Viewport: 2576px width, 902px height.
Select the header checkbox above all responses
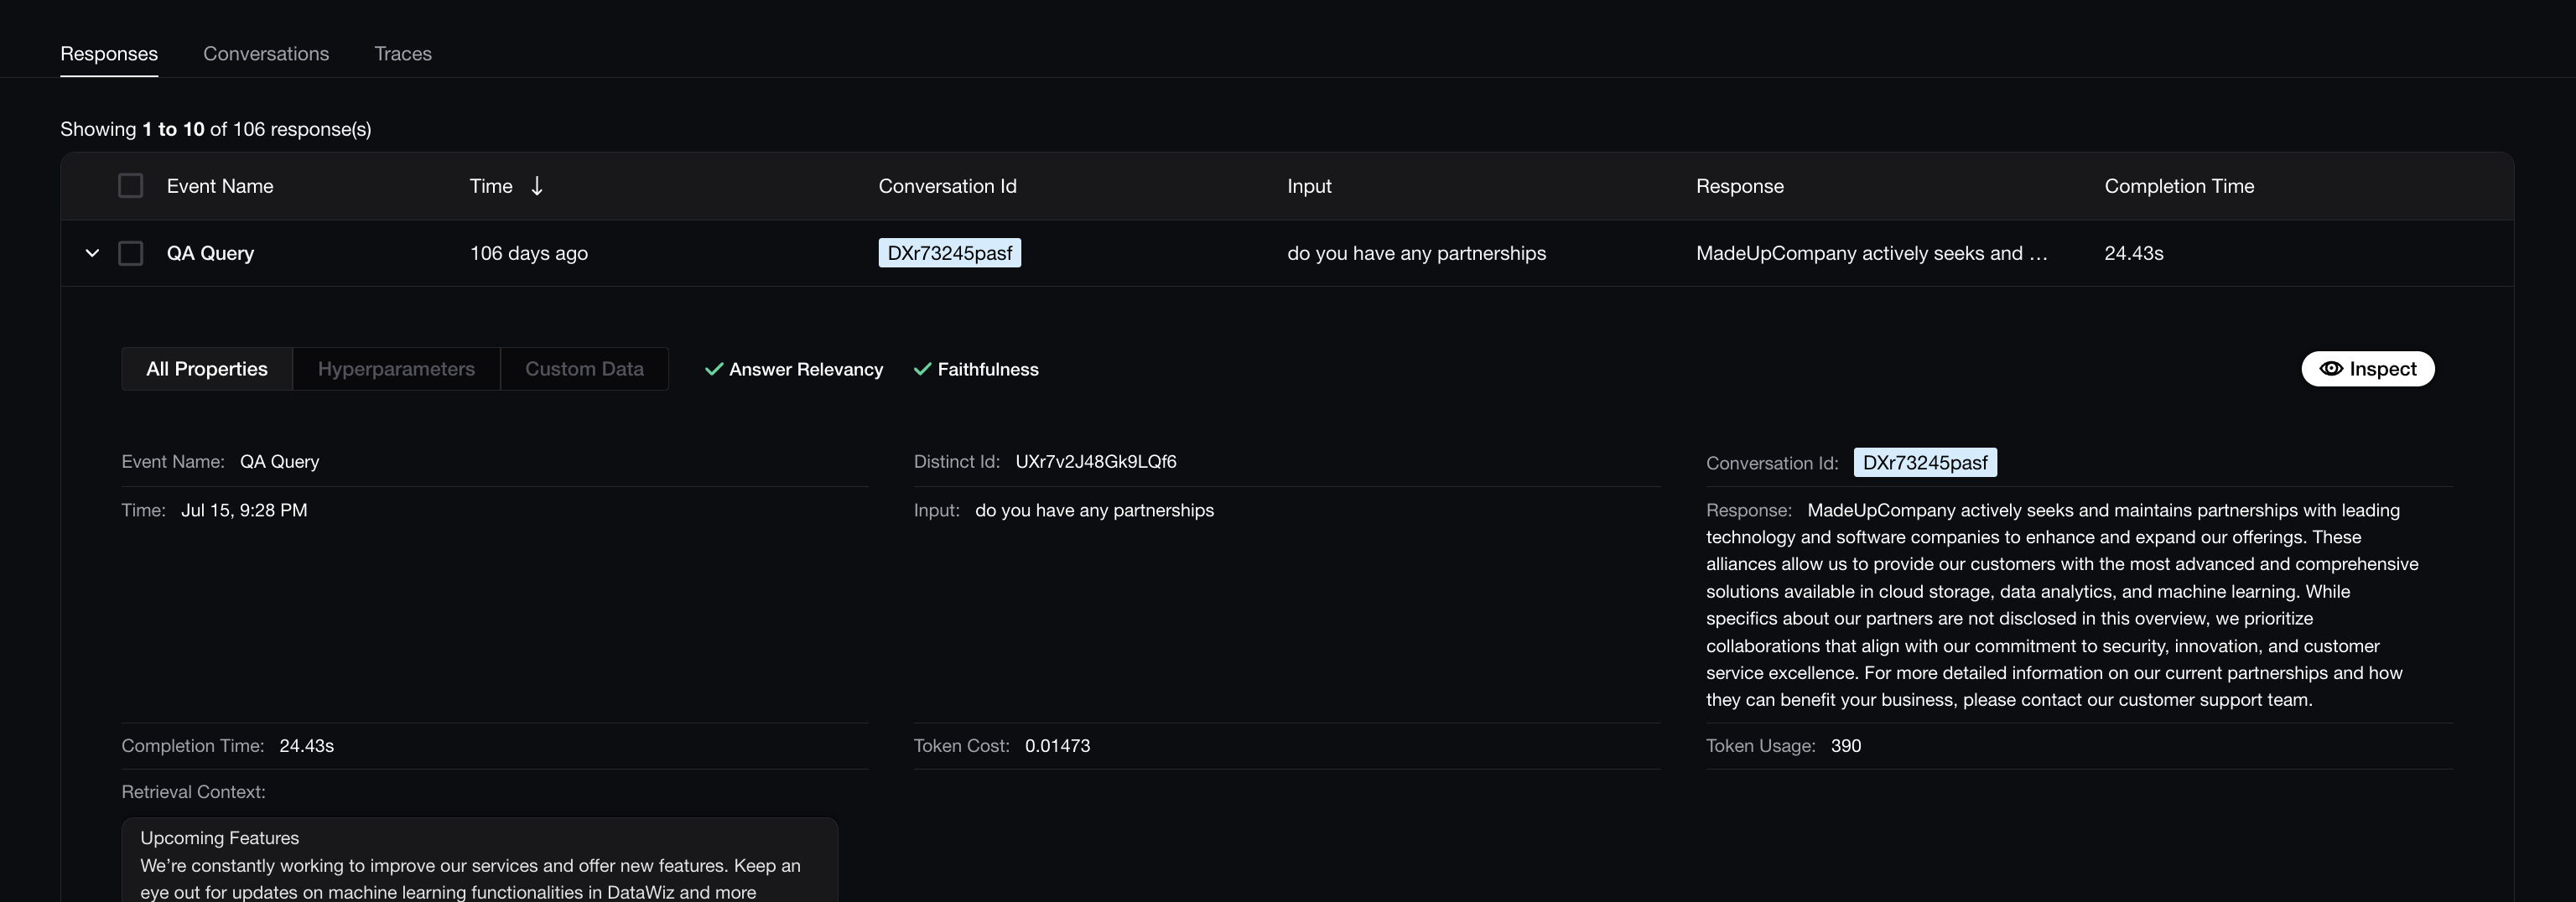click(x=131, y=185)
